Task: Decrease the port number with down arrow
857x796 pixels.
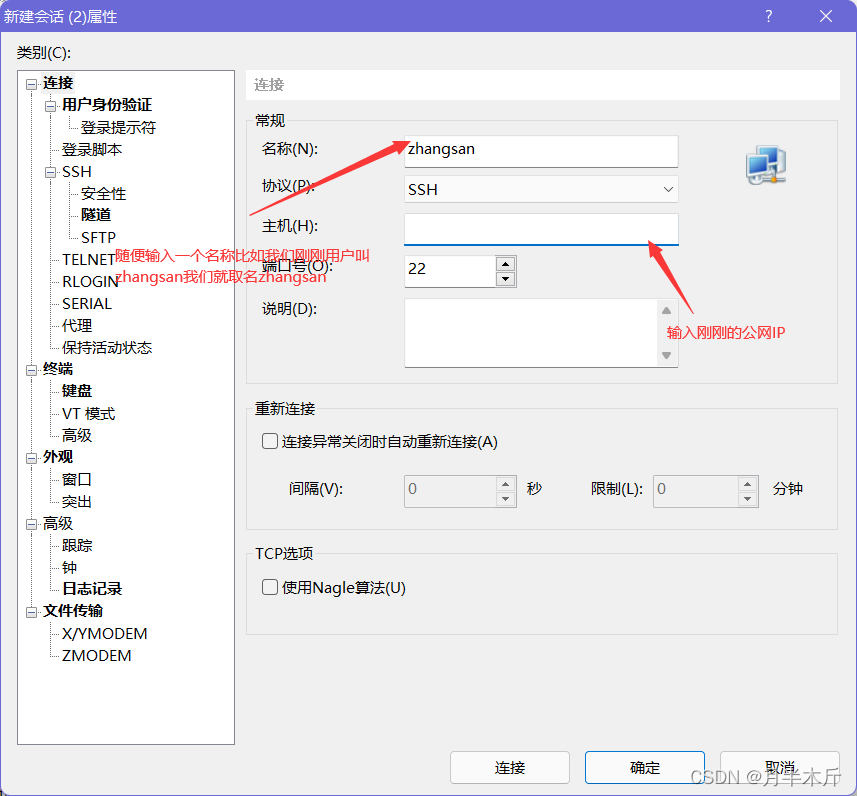Action: point(506,279)
